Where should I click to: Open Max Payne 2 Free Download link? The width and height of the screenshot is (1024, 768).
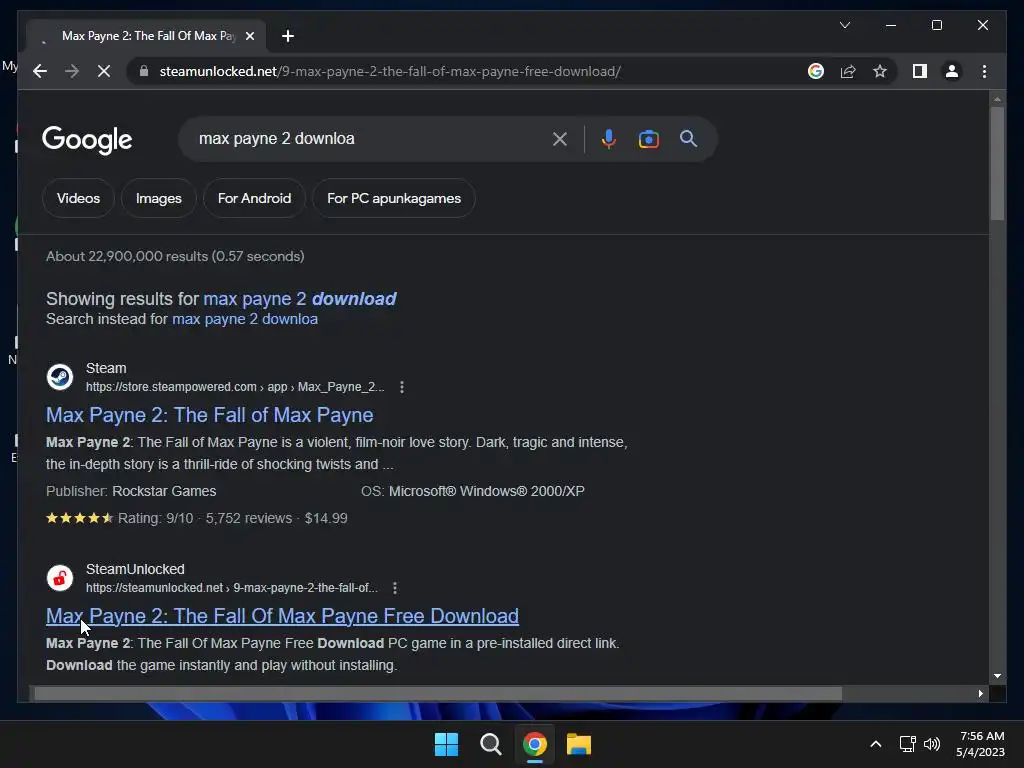click(282, 616)
